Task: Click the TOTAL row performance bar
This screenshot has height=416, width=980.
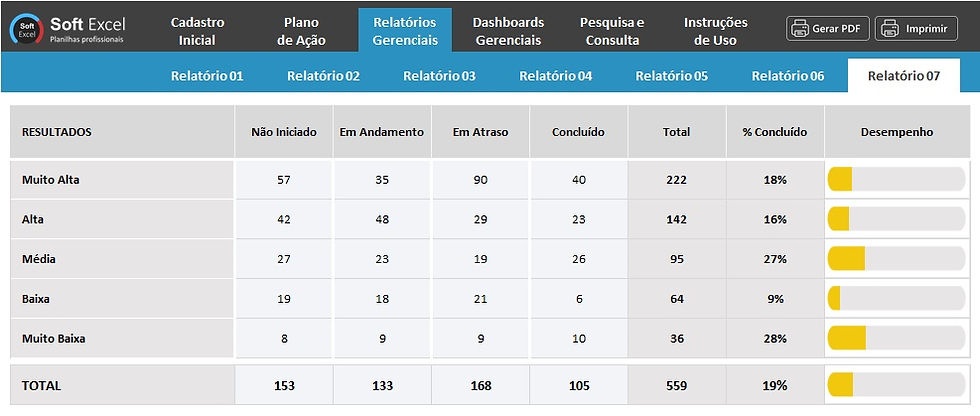Action: pos(897,385)
